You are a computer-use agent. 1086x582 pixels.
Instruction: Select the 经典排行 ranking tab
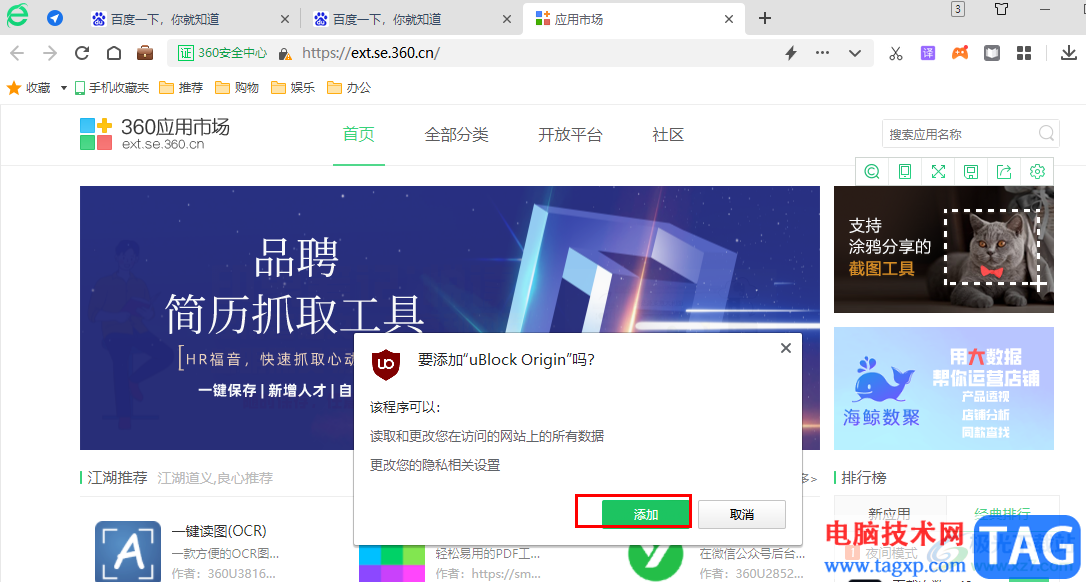[x=1002, y=513]
